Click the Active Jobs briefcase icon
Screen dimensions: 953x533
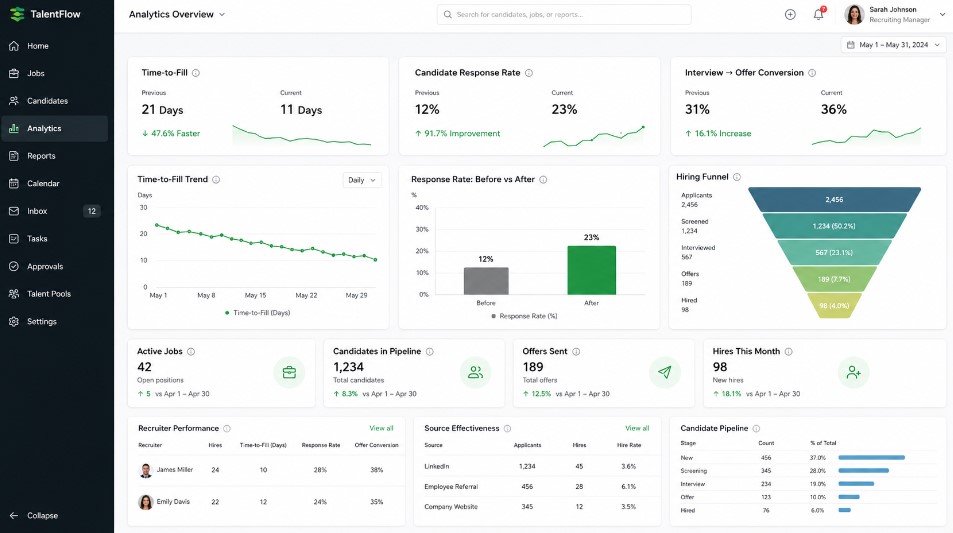point(289,372)
